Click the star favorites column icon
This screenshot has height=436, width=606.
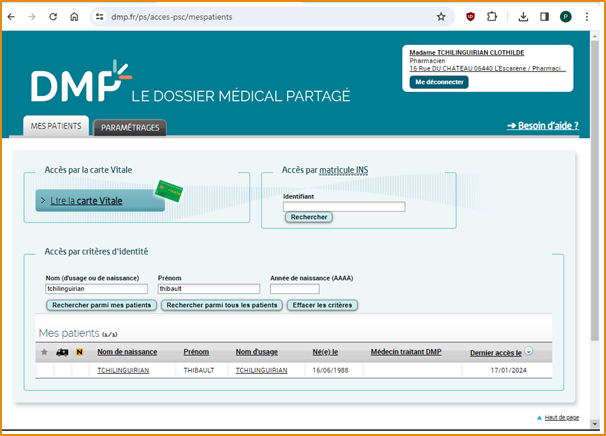click(x=43, y=352)
